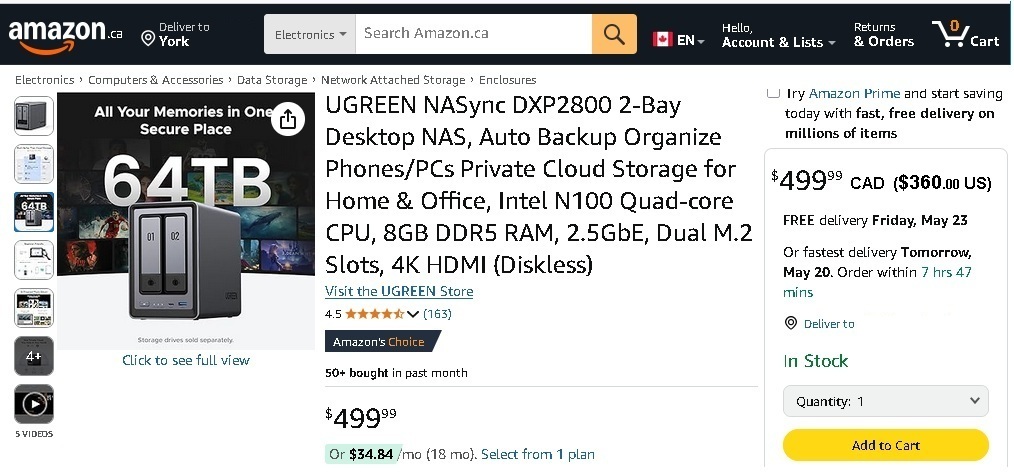Click the Deliver to York location pin
This screenshot has width=1014, height=475.
(x=148, y=39)
